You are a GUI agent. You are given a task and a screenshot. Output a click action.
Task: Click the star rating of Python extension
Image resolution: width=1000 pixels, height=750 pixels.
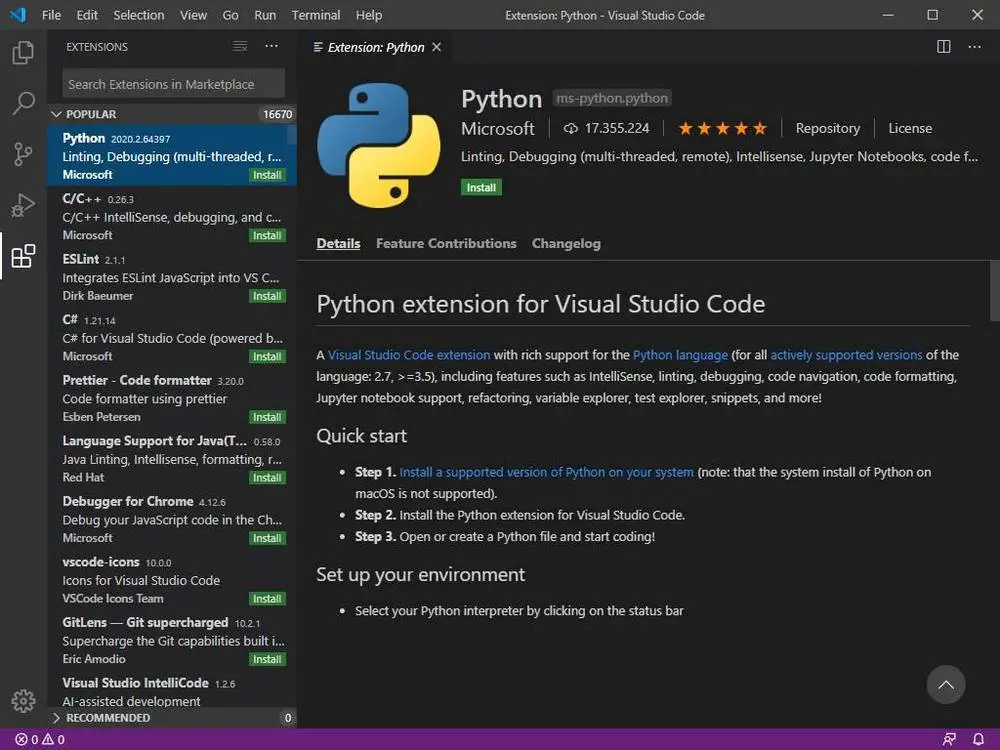pyautogui.click(x=722, y=128)
